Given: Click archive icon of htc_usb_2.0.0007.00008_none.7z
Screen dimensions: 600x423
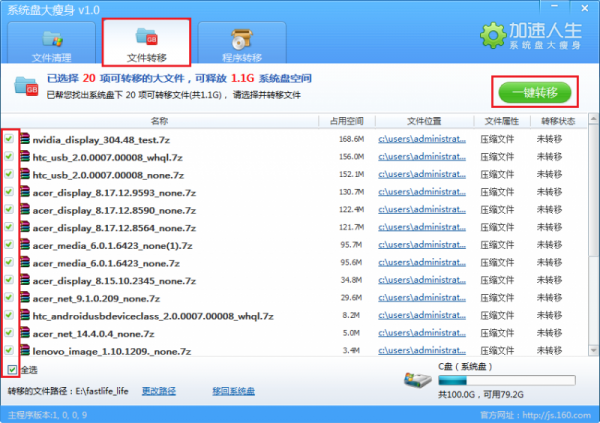Looking at the screenshot, I should click(x=25, y=174).
